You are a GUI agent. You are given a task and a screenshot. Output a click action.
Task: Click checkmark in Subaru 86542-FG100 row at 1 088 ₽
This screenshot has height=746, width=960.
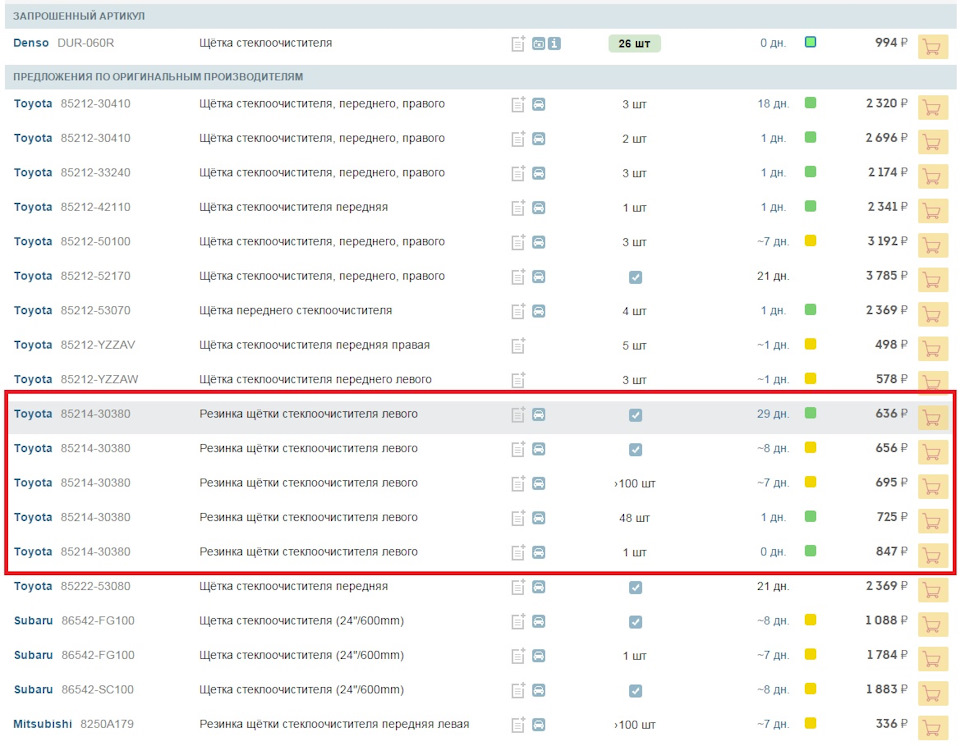point(636,622)
